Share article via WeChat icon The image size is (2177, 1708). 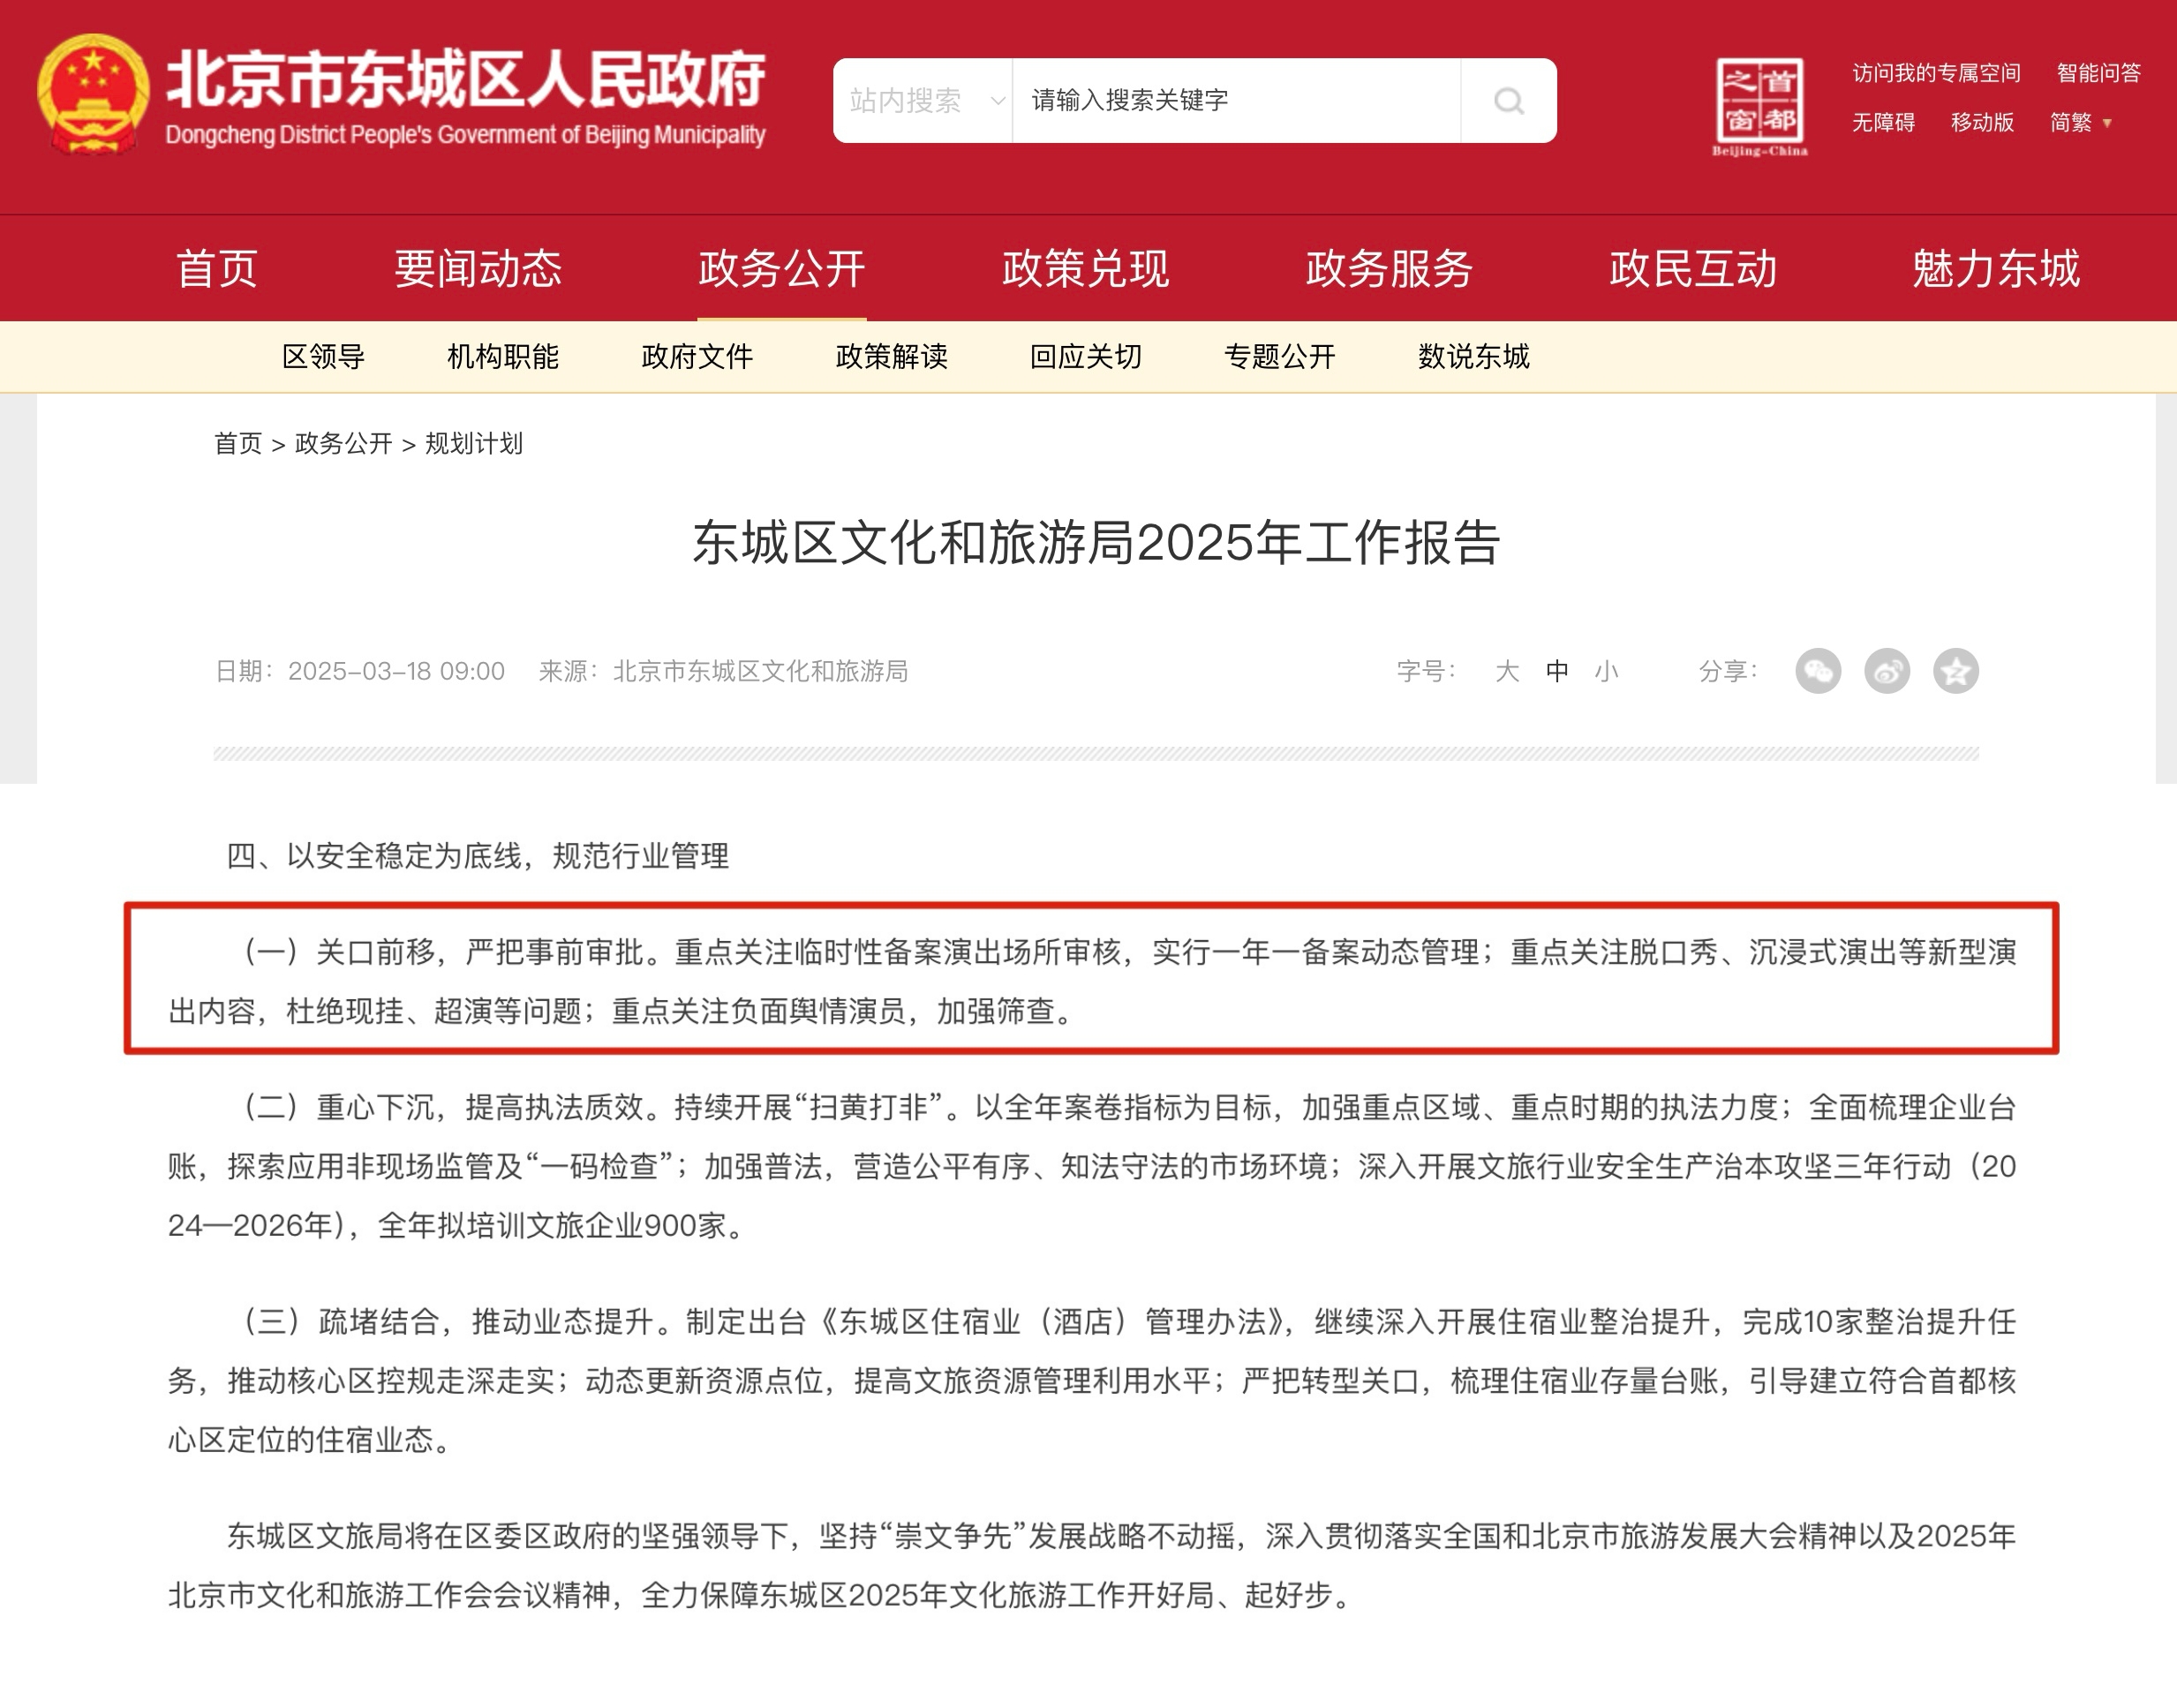tap(1817, 671)
